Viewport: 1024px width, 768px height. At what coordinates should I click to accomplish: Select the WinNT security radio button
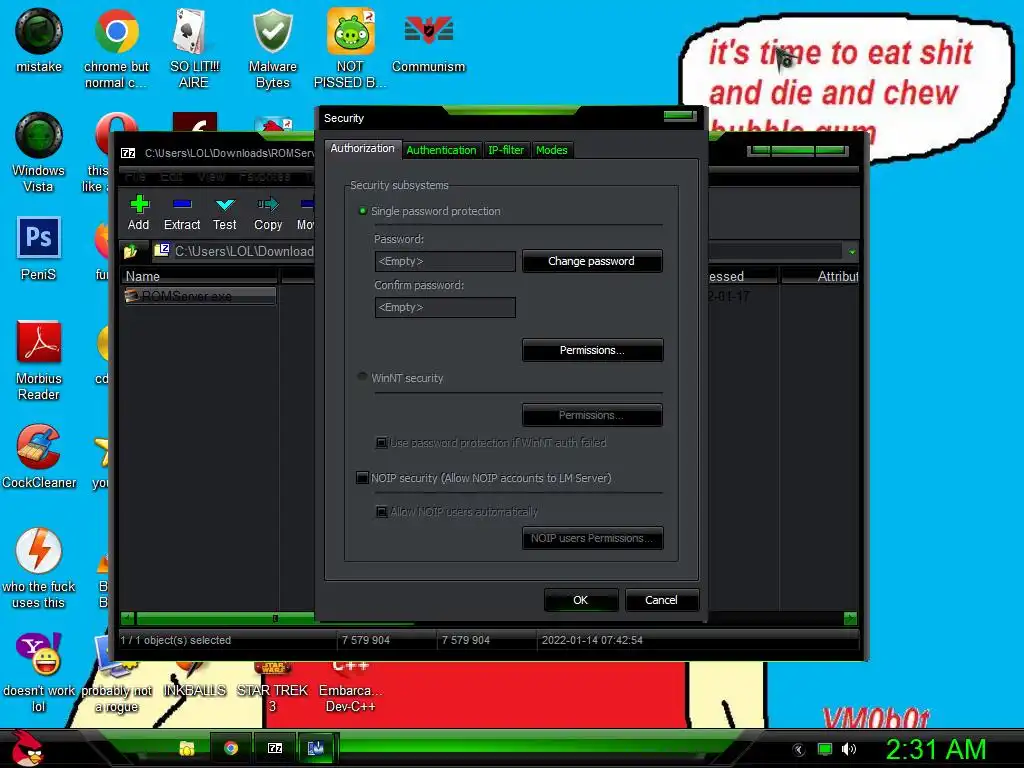pyautogui.click(x=362, y=377)
